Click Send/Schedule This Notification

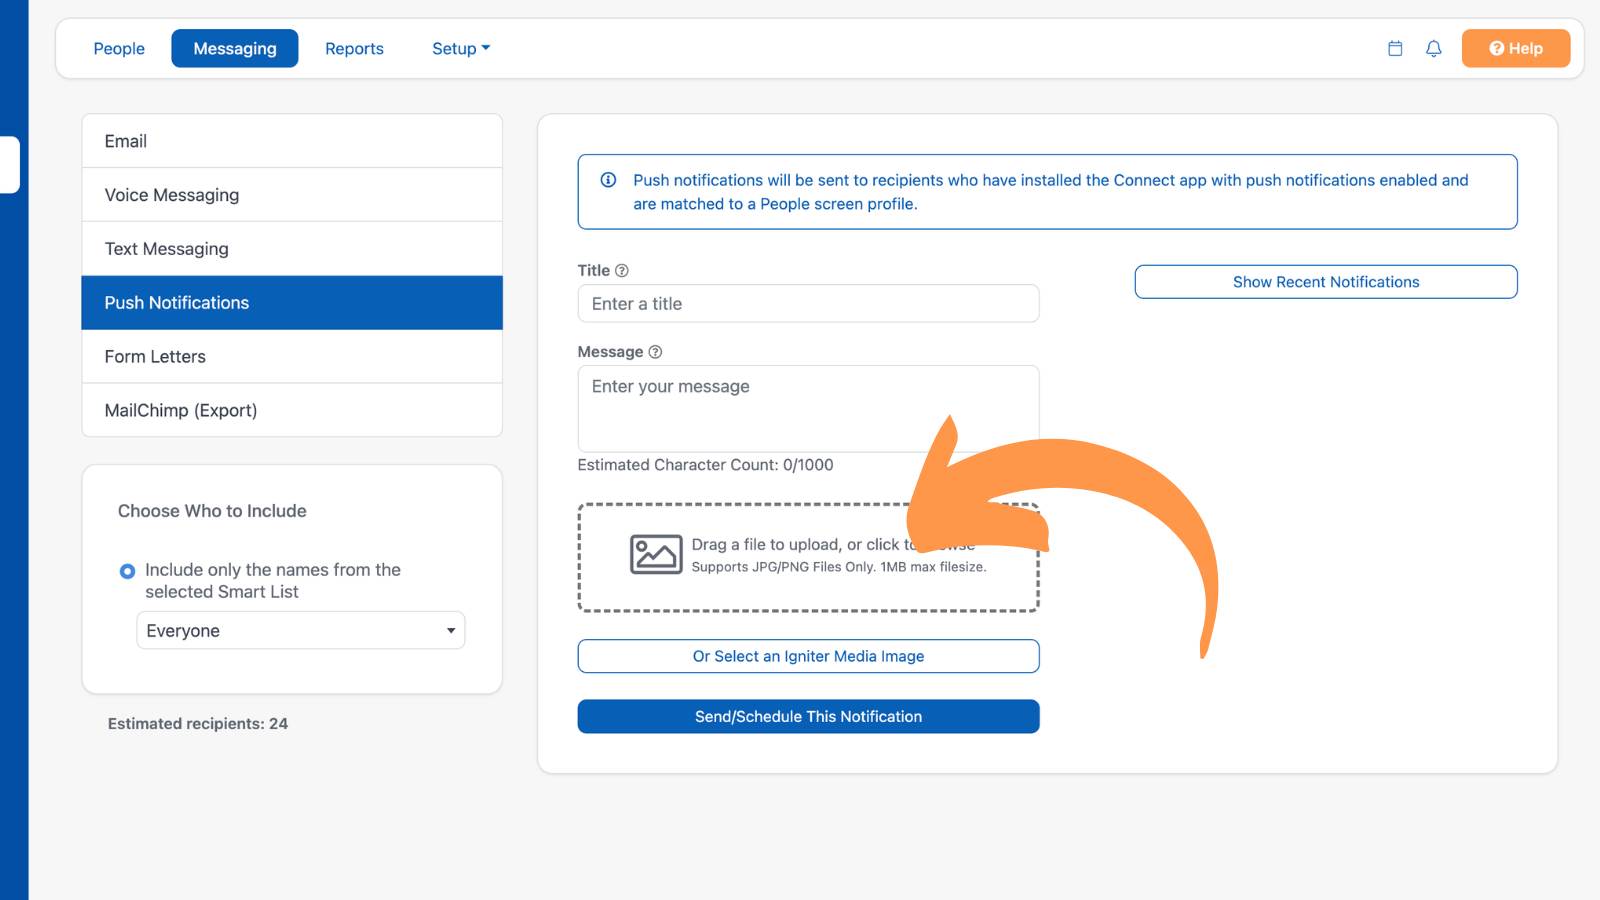pyautogui.click(x=808, y=716)
